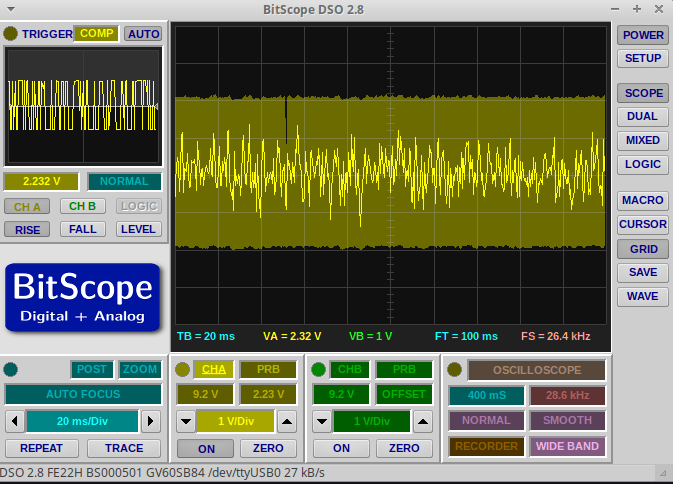
Task: Toggle the AUTO trigger mode
Action: [143, 34]
